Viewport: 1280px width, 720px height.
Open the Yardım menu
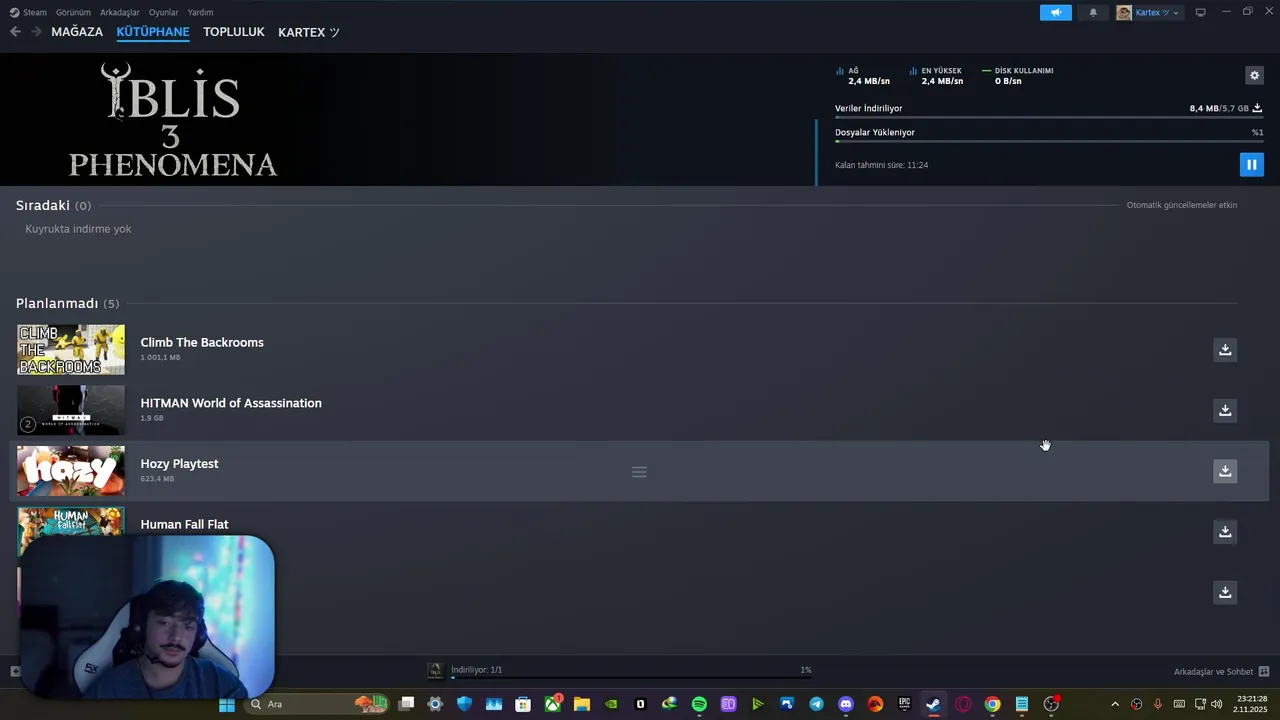pyautogui.click(x=200, y=12)
